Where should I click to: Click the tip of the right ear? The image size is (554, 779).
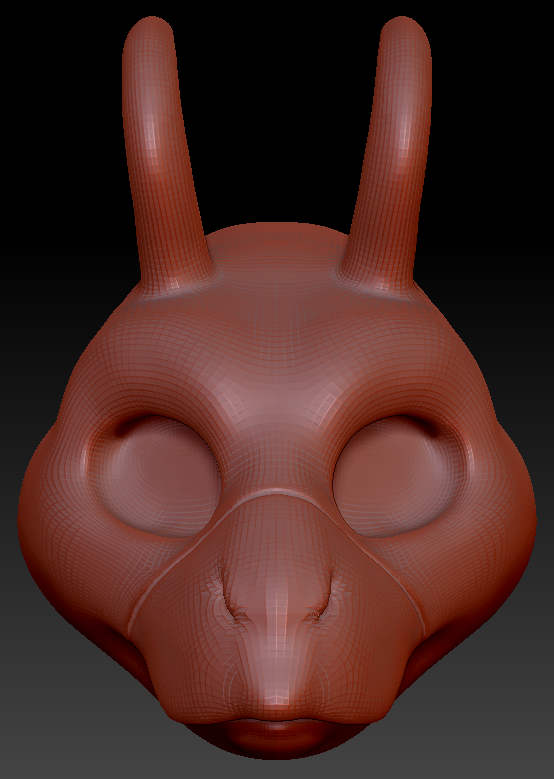pos(405,30)
